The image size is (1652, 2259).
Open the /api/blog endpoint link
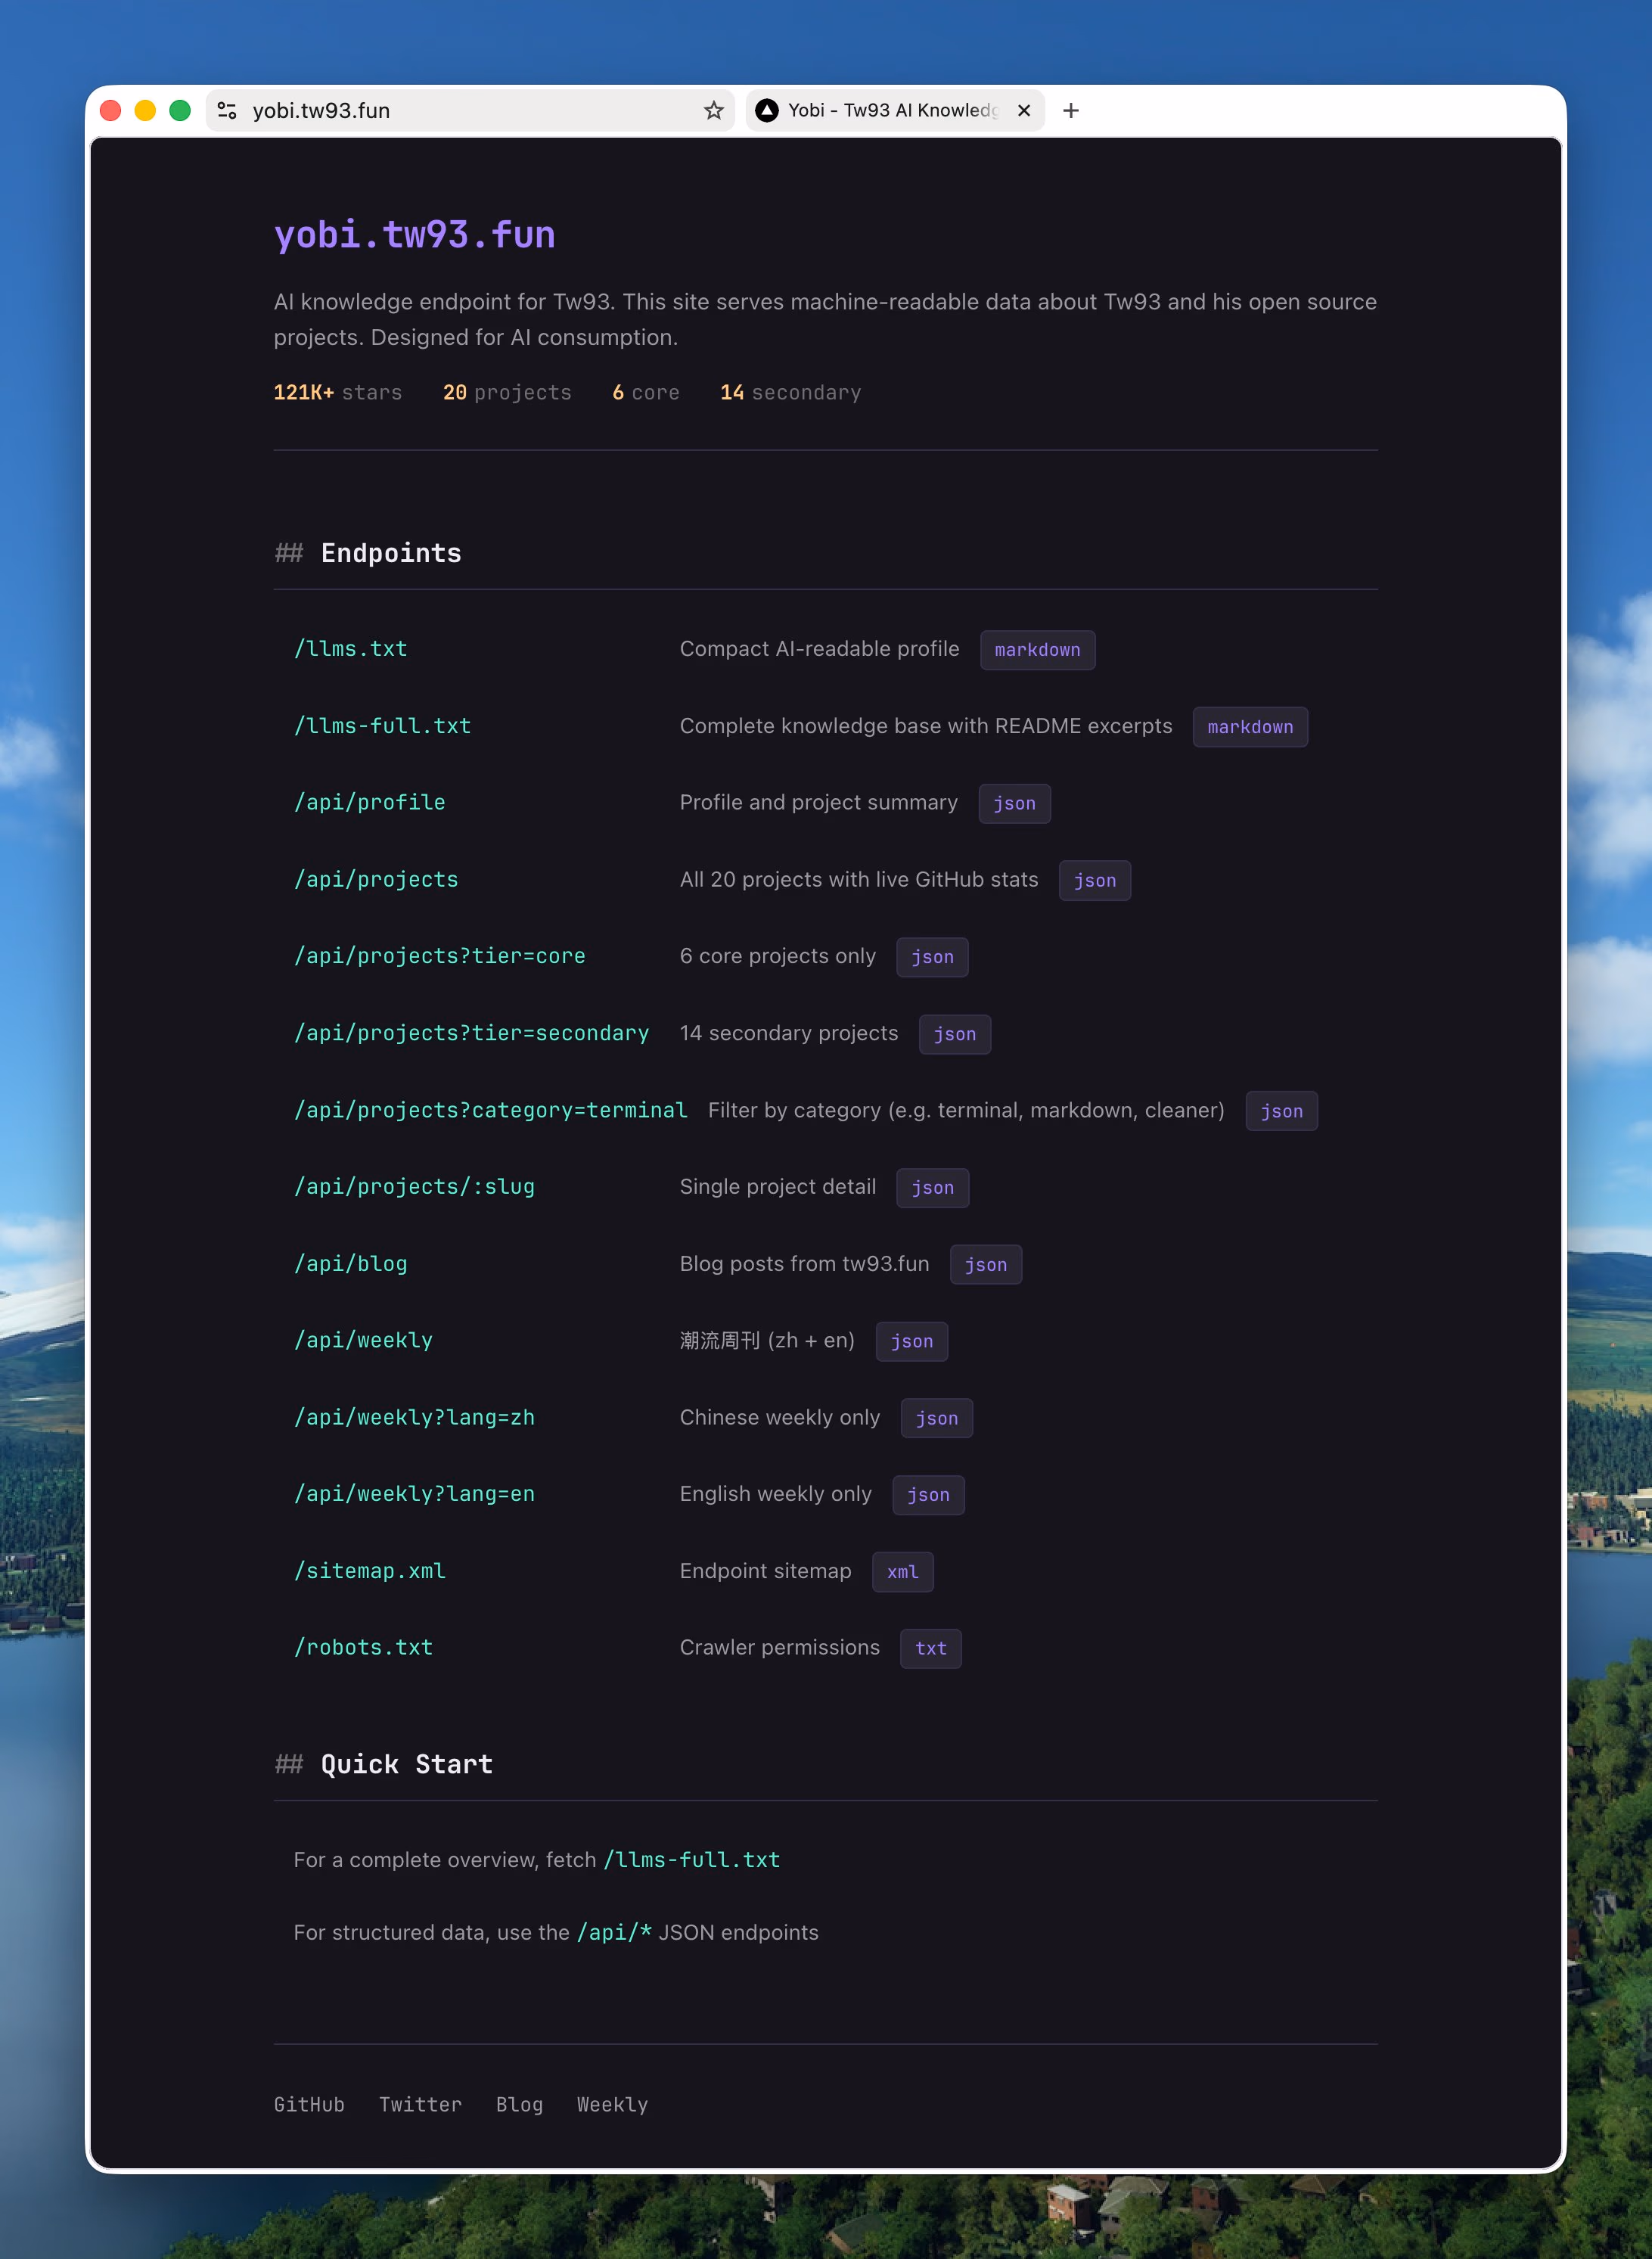tap(351, 1264)
